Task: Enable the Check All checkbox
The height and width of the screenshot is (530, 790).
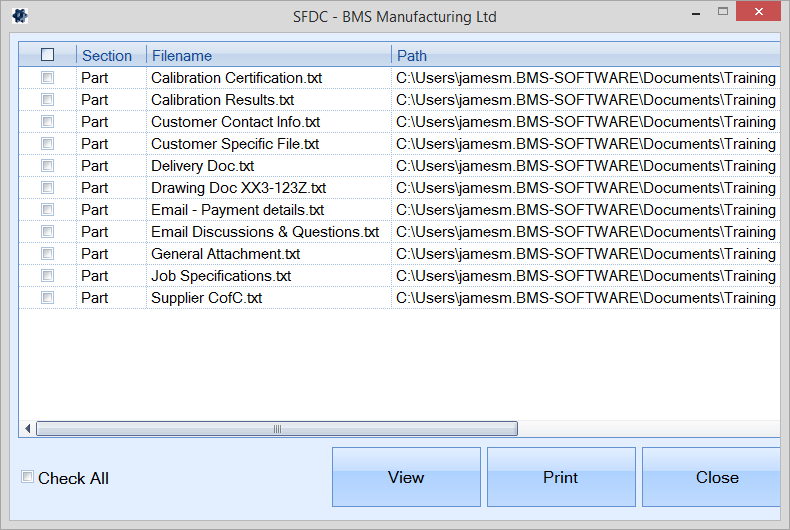Action: point(28,477)
